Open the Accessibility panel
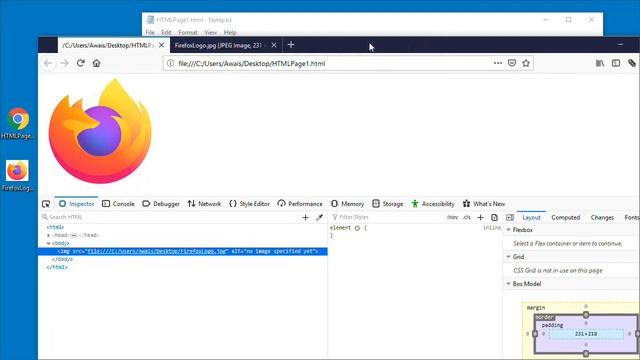The height and width of the screenshot is (360, 640). [433, 204]
